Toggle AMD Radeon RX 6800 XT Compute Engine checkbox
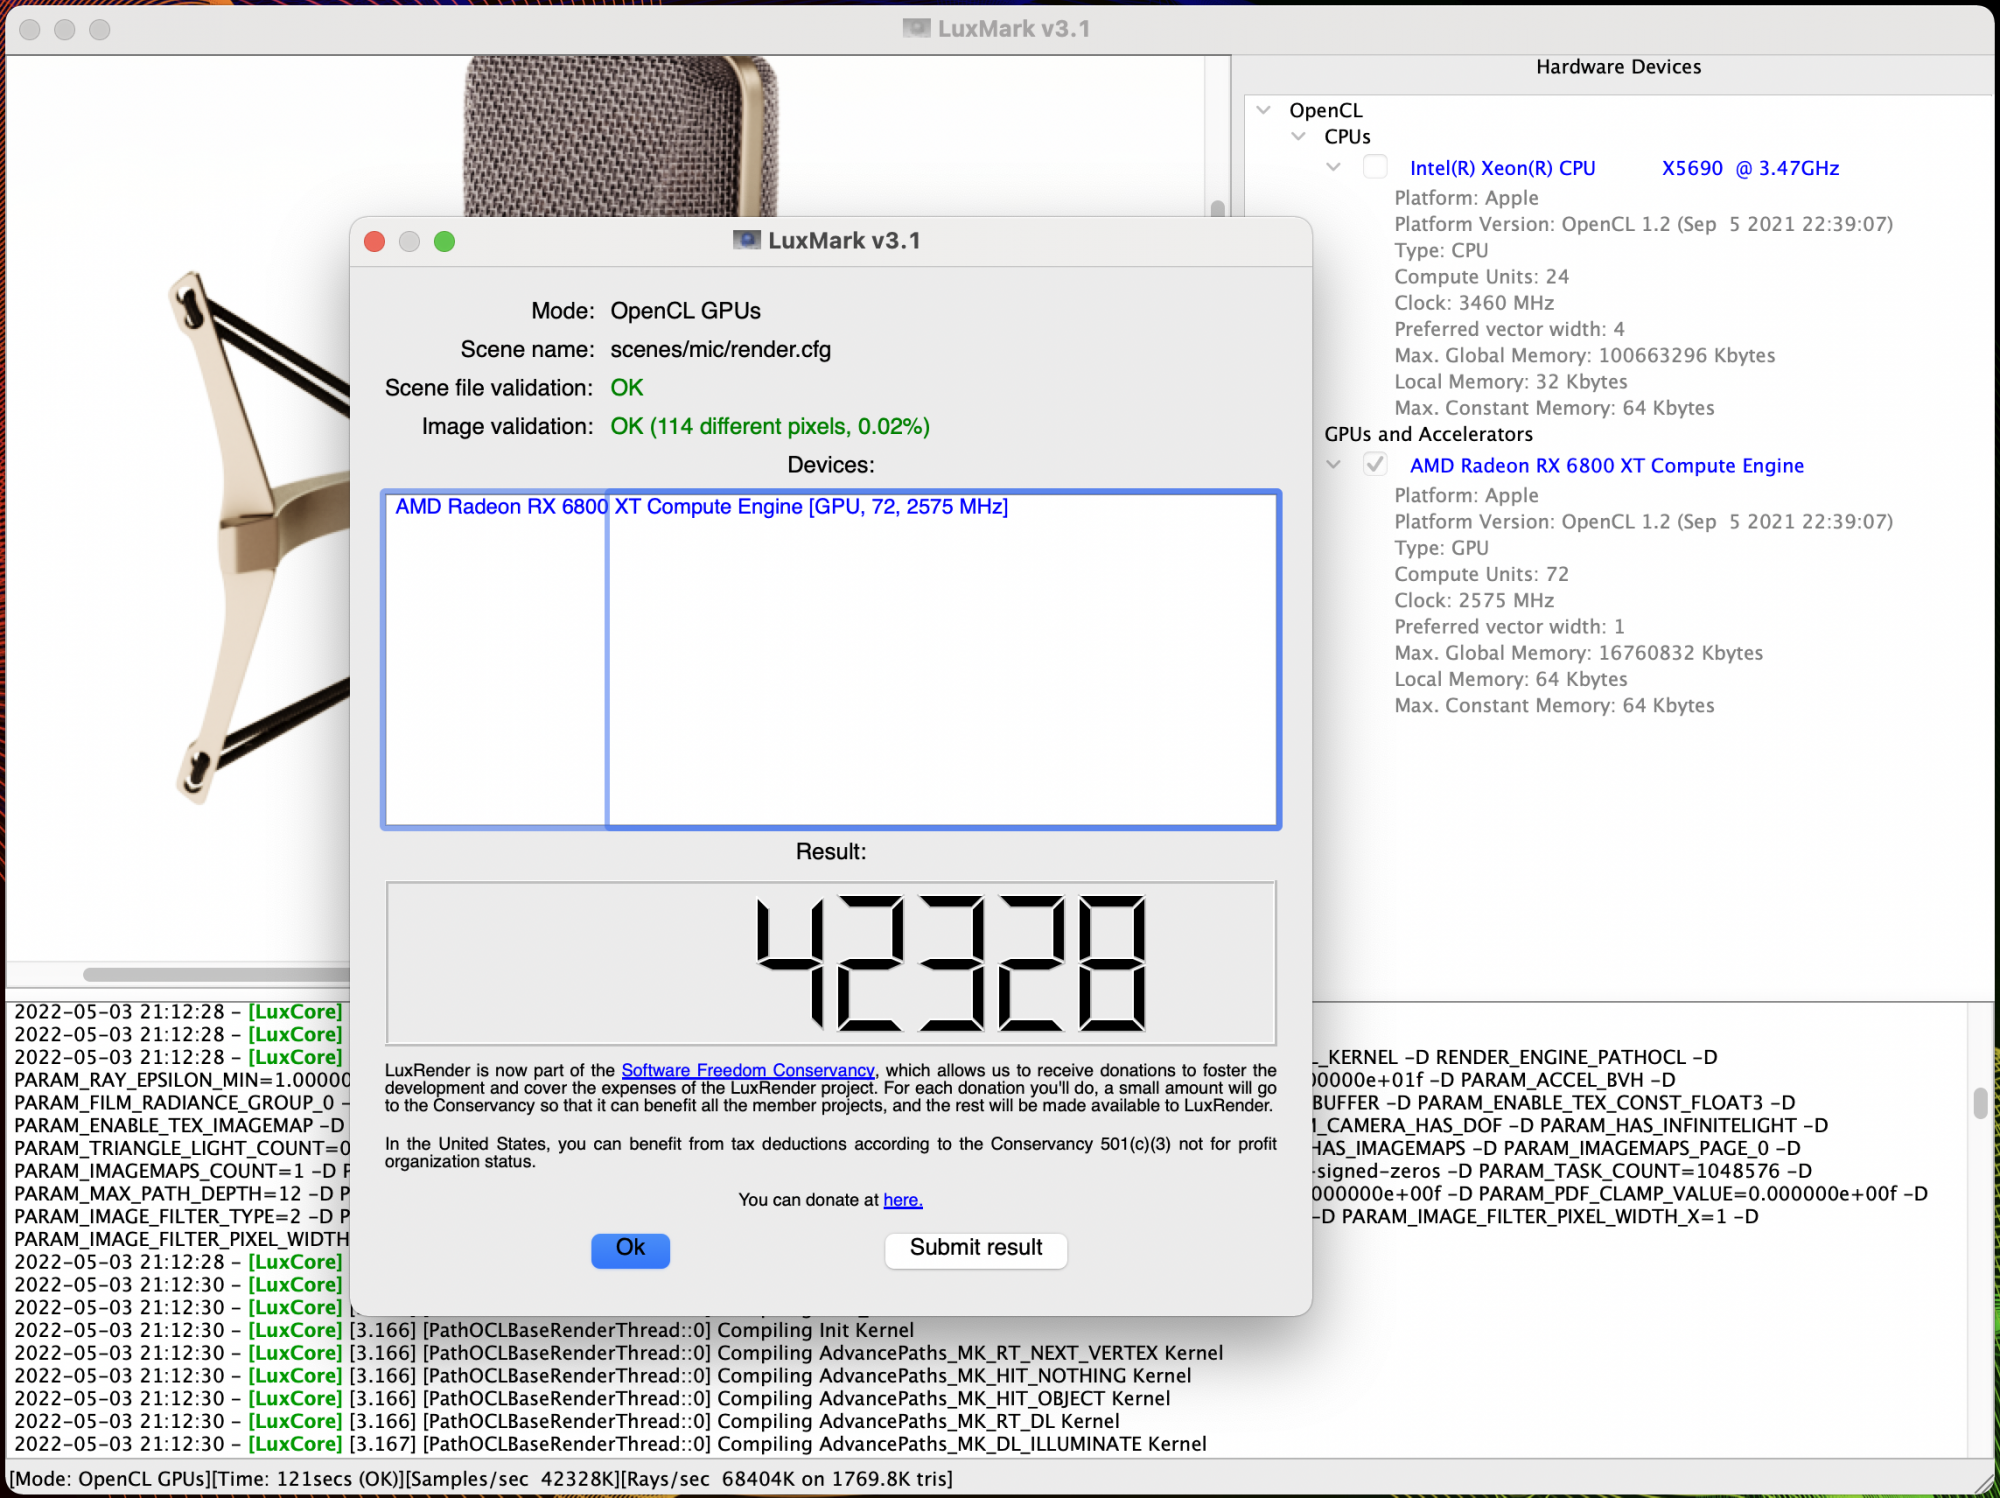Image resolution: width=2000 pixels, height=1498 pixels. click(1375, 464)
